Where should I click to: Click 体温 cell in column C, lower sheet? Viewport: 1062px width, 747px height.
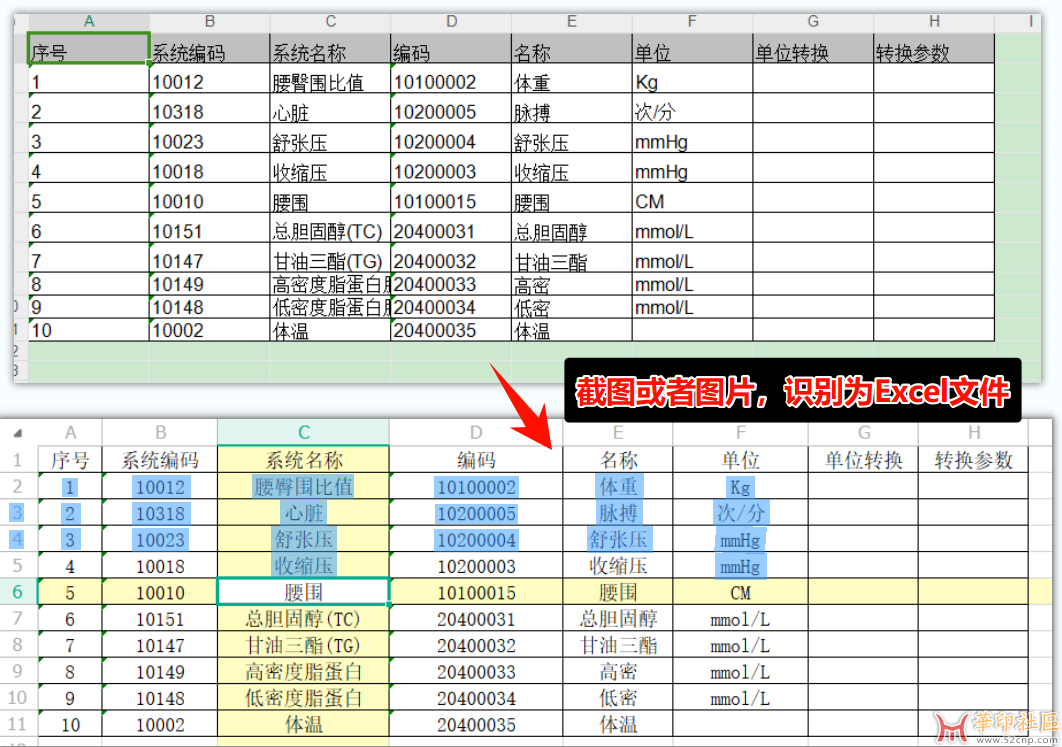(303, 724)
